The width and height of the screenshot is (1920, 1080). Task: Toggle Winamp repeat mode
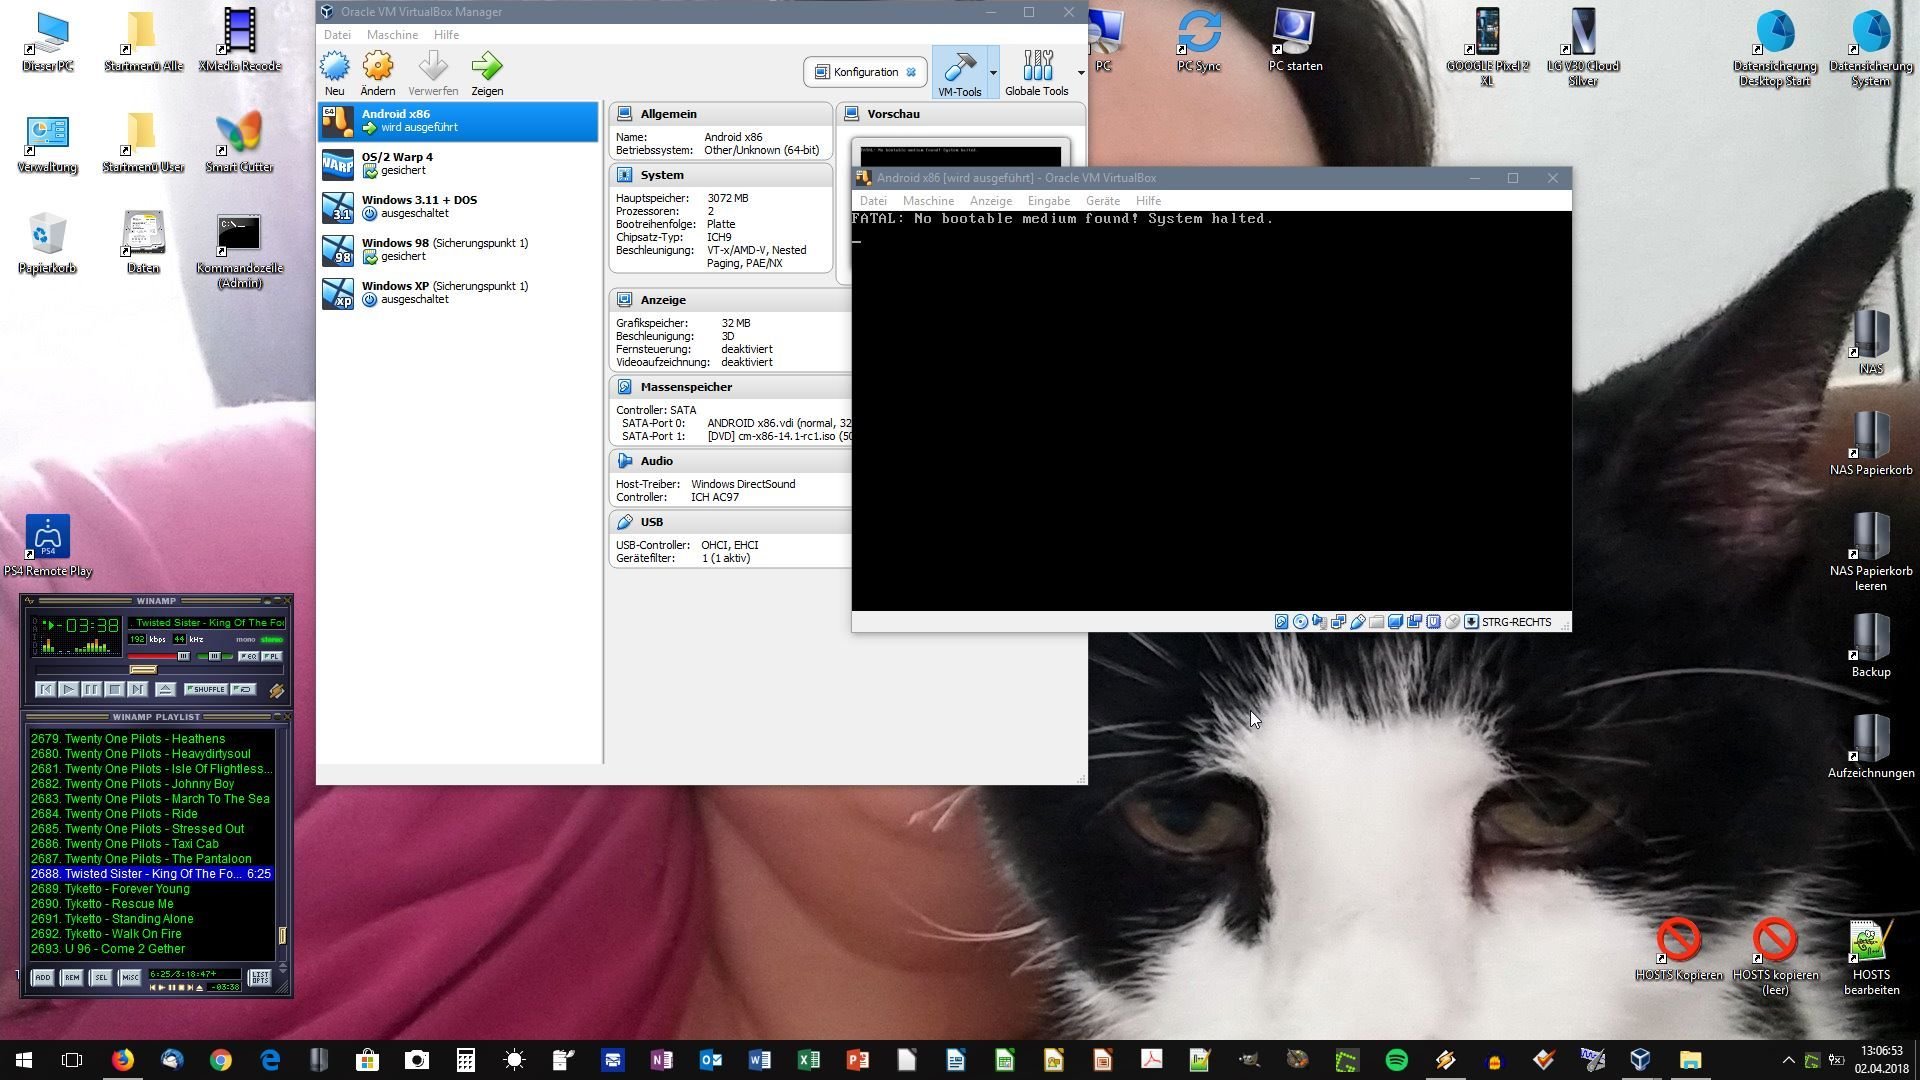click(243, 689)
